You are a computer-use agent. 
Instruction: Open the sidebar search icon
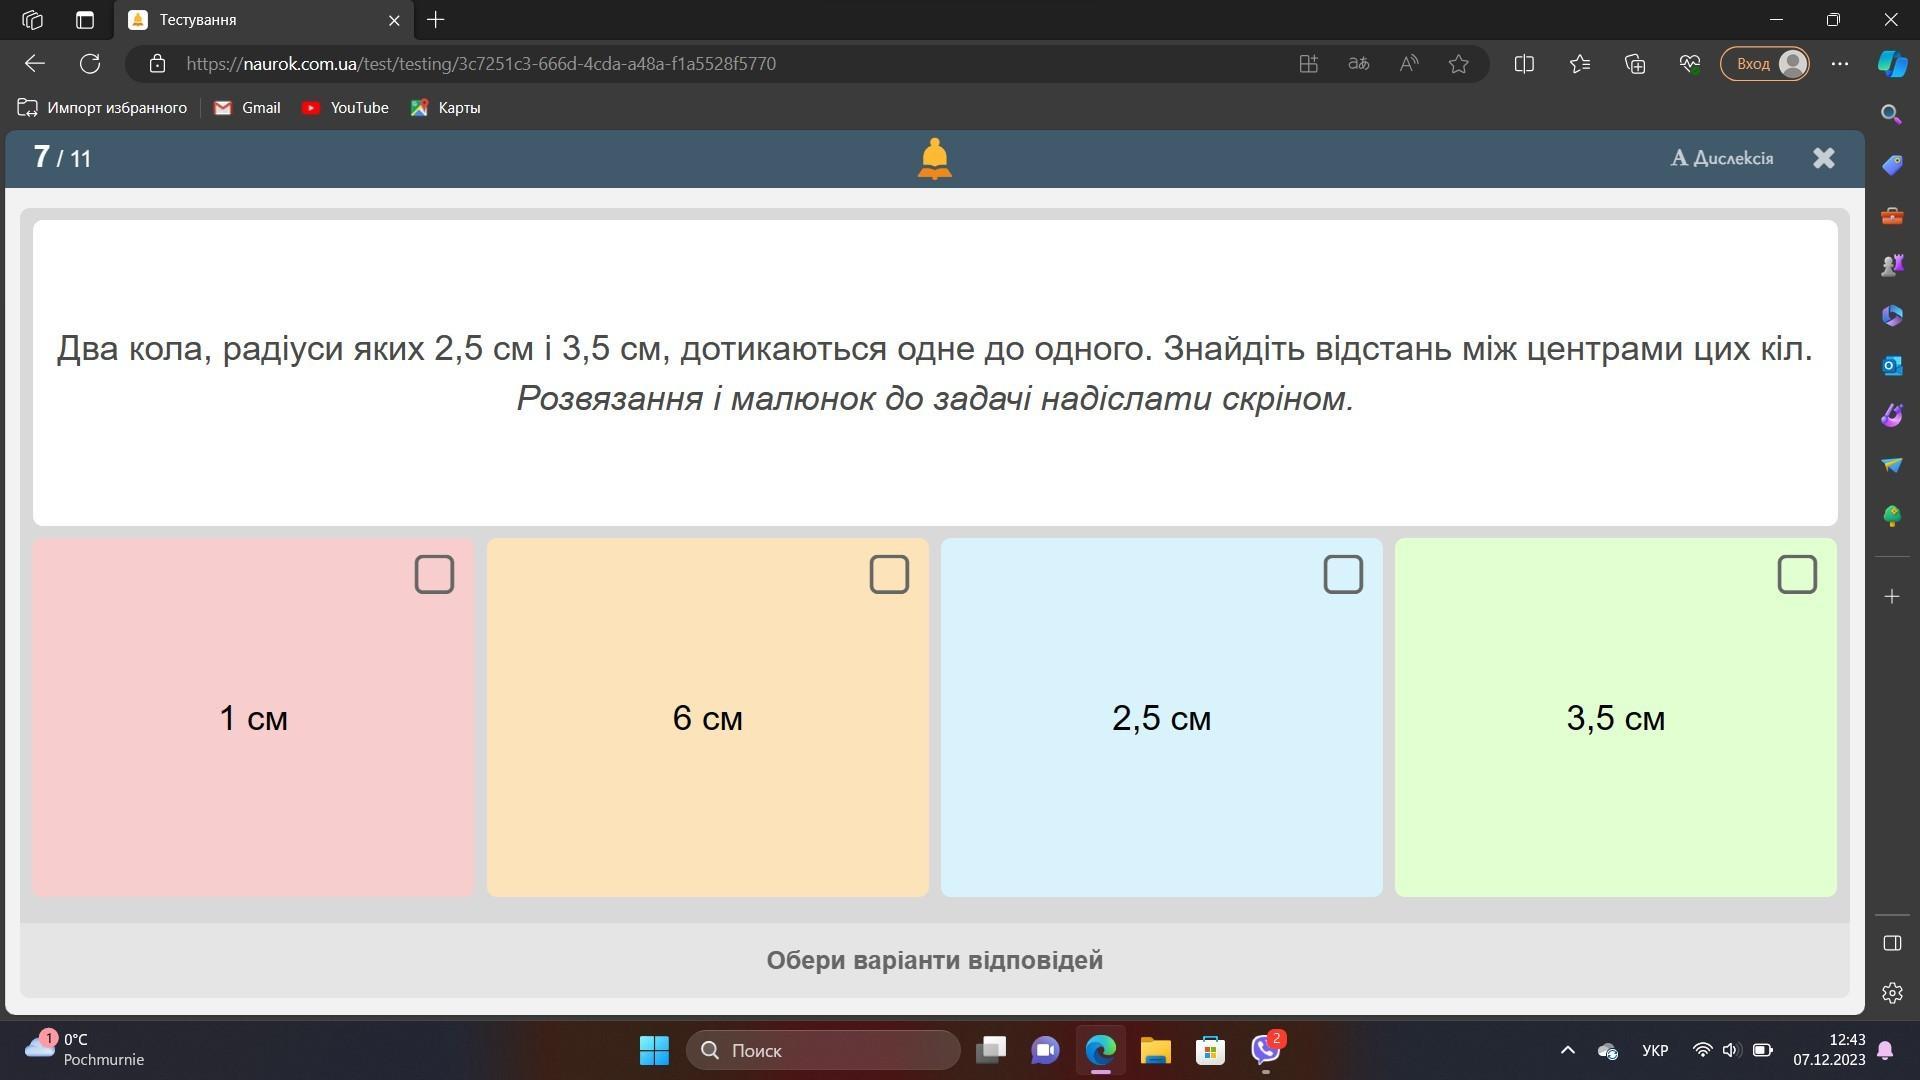(x=1892, y=114)
